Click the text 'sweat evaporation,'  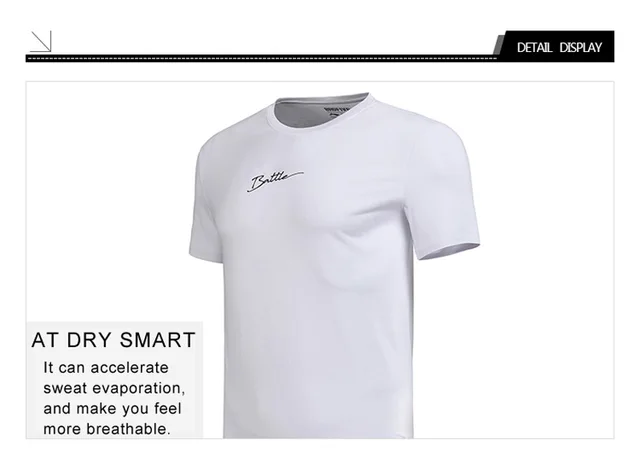point(114,388)
